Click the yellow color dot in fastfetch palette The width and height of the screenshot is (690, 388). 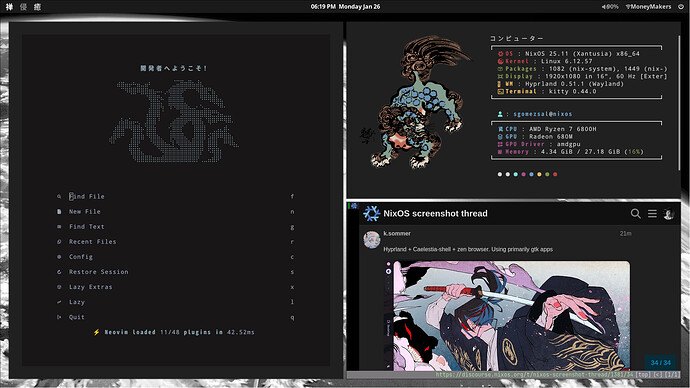click(540, 174)
